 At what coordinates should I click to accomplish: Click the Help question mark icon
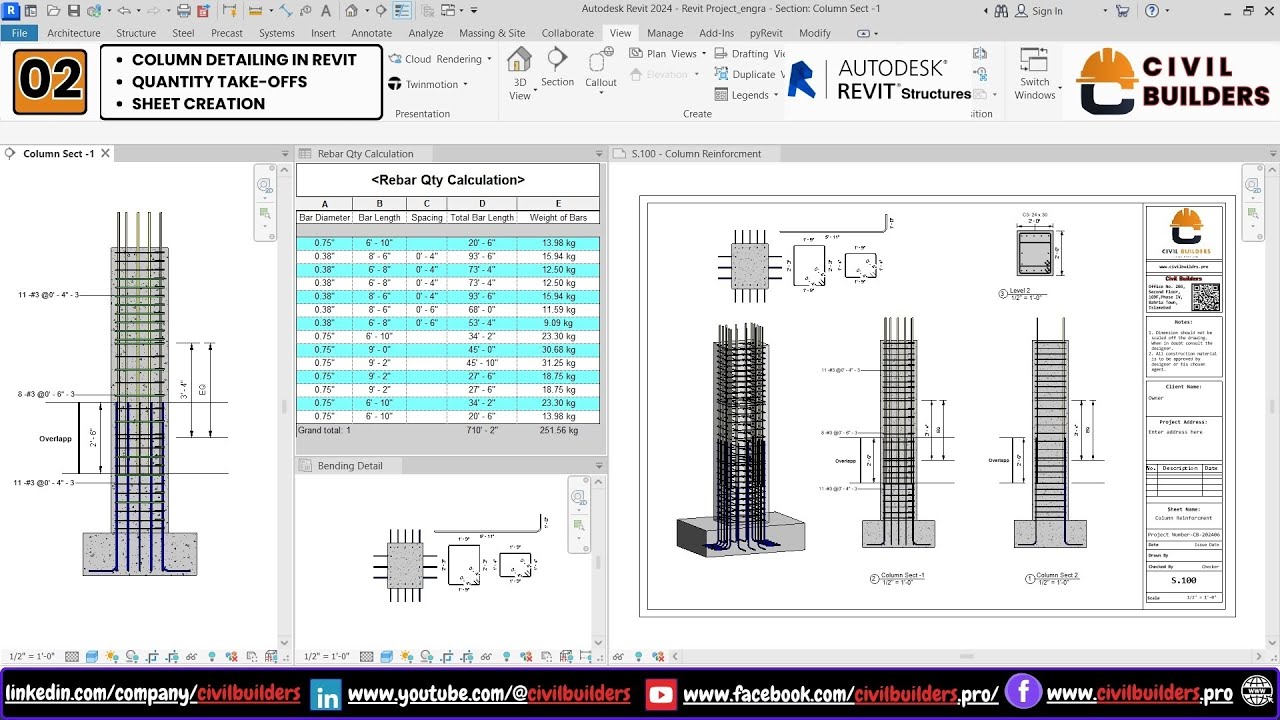click(x=1151, y=10)
